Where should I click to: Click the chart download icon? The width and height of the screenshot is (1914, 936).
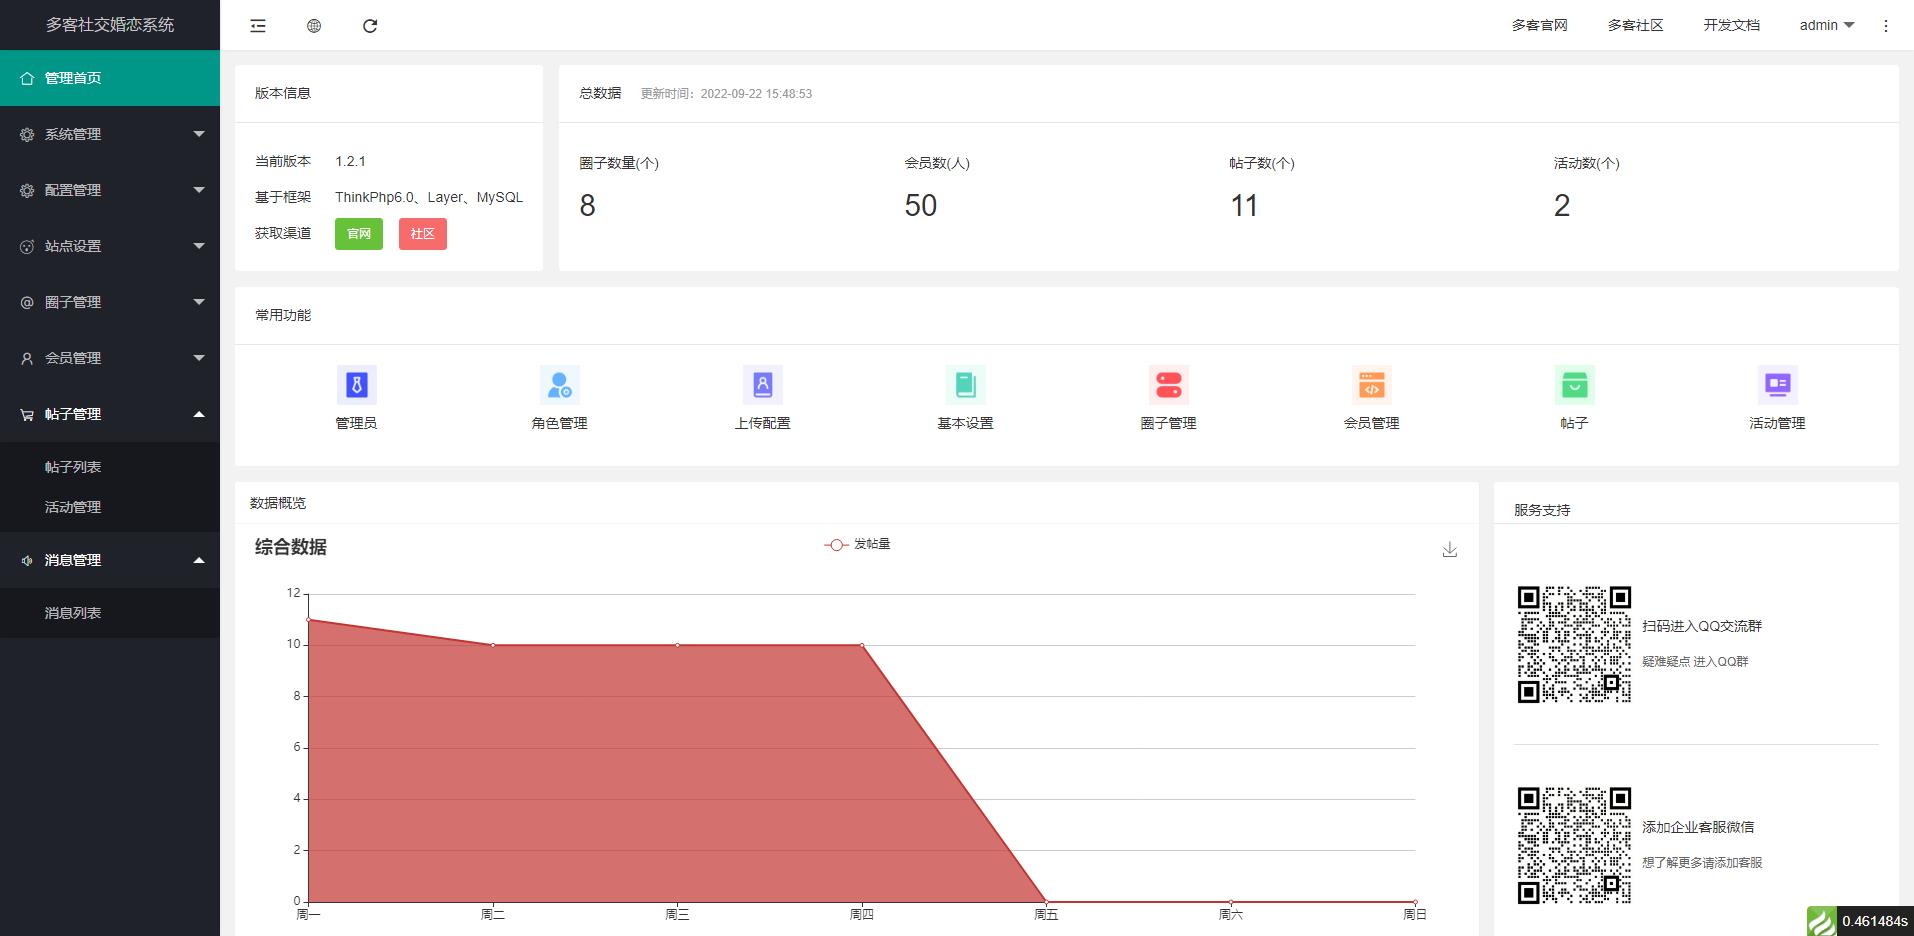click(x=1449, y=549)
